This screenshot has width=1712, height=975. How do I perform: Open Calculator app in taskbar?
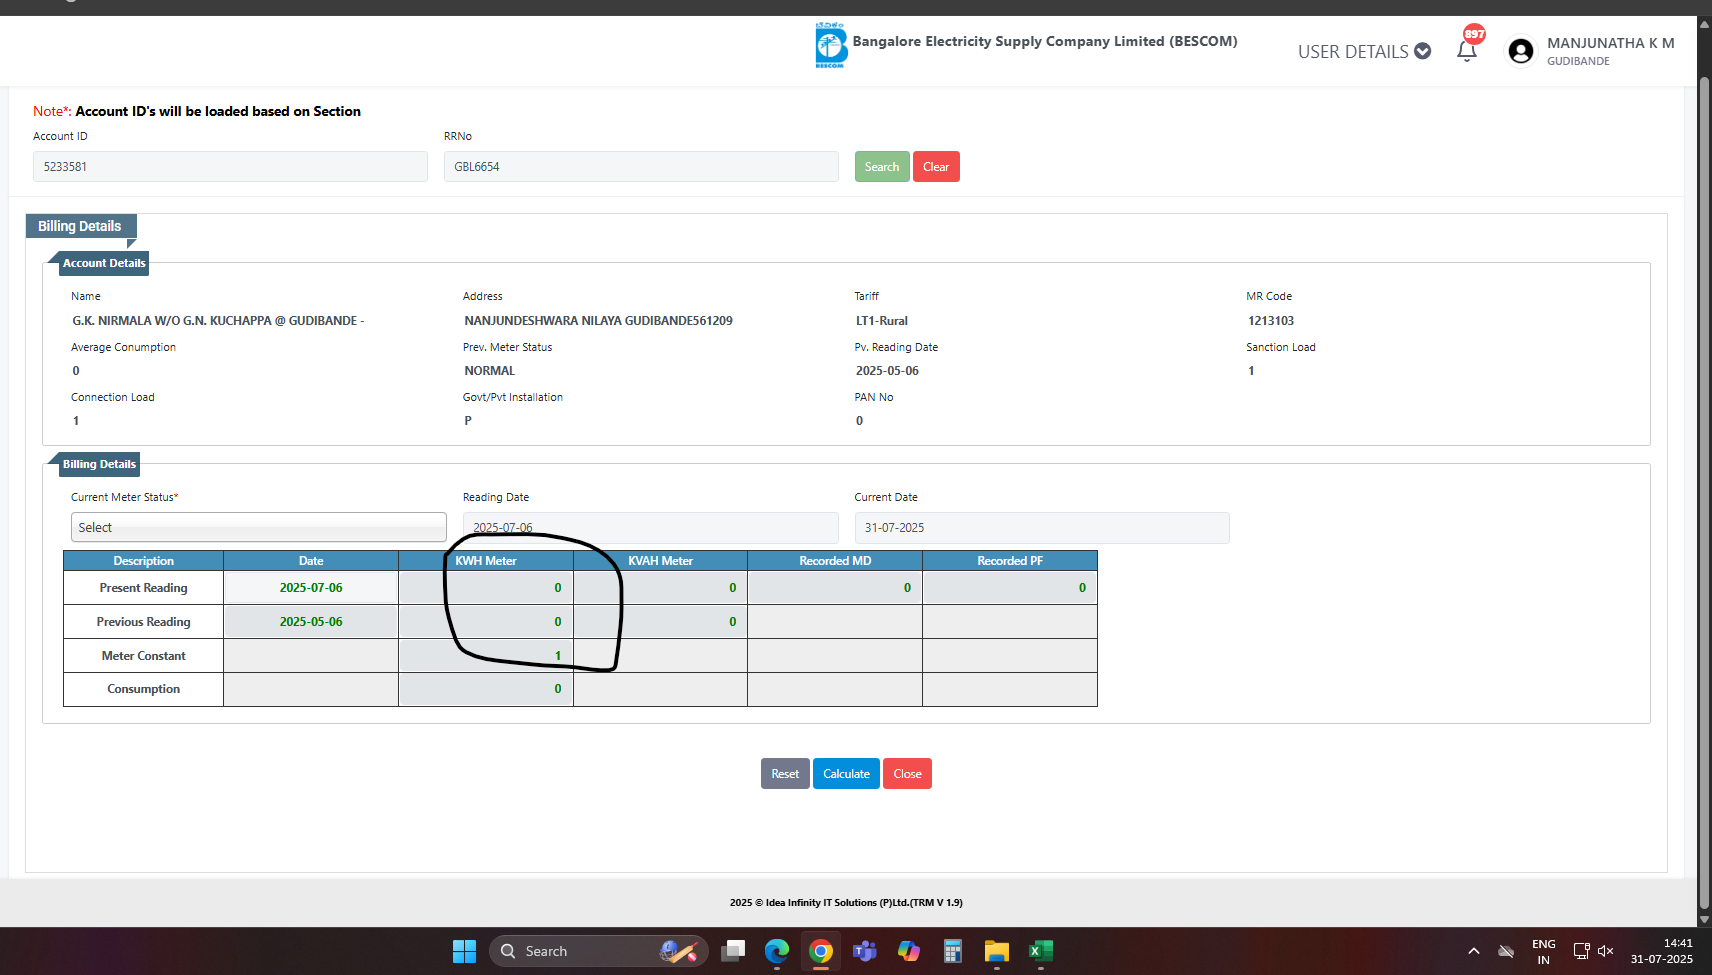coord(952,951)
